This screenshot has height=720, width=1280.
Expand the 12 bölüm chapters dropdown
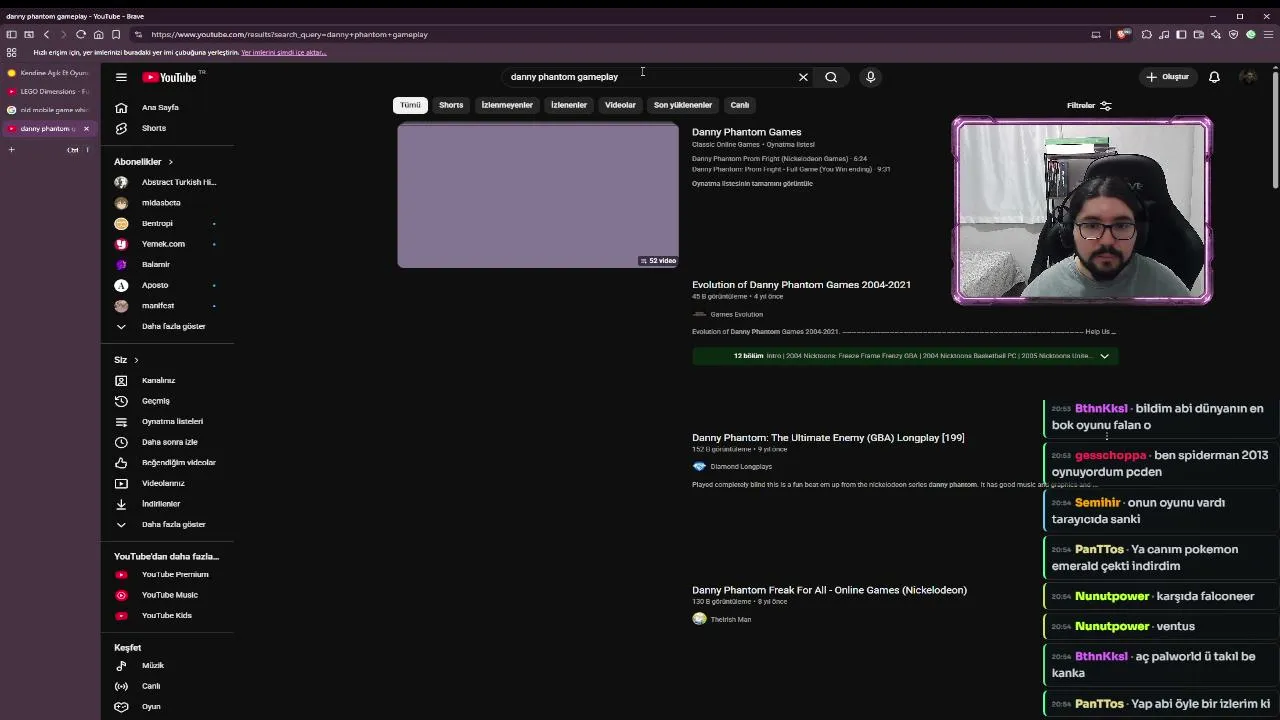coord(1104,356)
